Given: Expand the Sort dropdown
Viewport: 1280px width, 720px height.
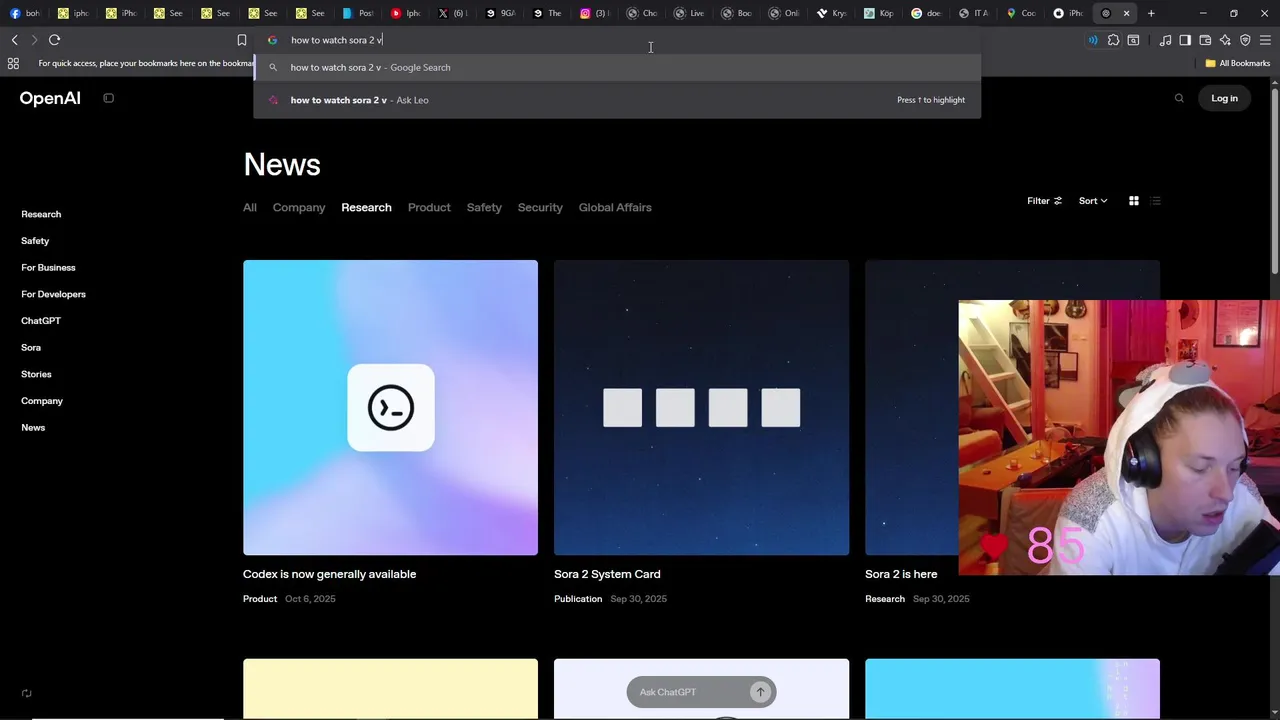Looking at the screenshot, I should tap(1092, 201).
